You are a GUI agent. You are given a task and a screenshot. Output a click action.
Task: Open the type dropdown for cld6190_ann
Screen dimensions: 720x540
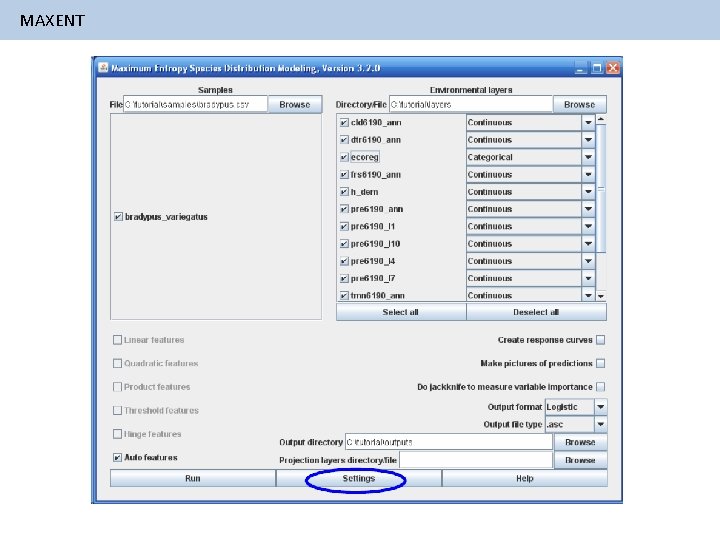[x=588, y=123]
